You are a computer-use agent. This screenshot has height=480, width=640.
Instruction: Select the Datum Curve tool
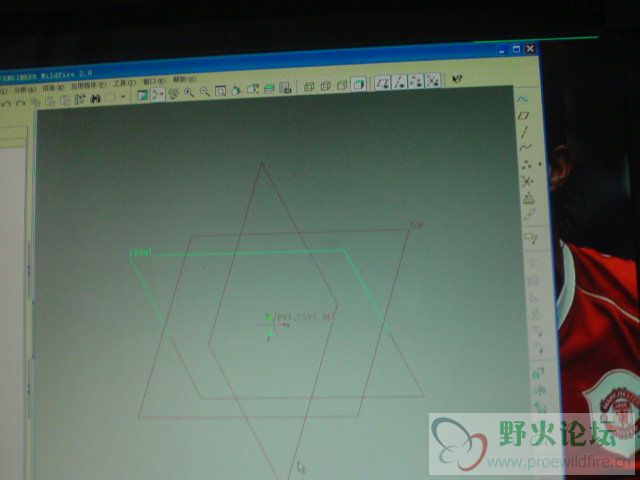point(526,148)
